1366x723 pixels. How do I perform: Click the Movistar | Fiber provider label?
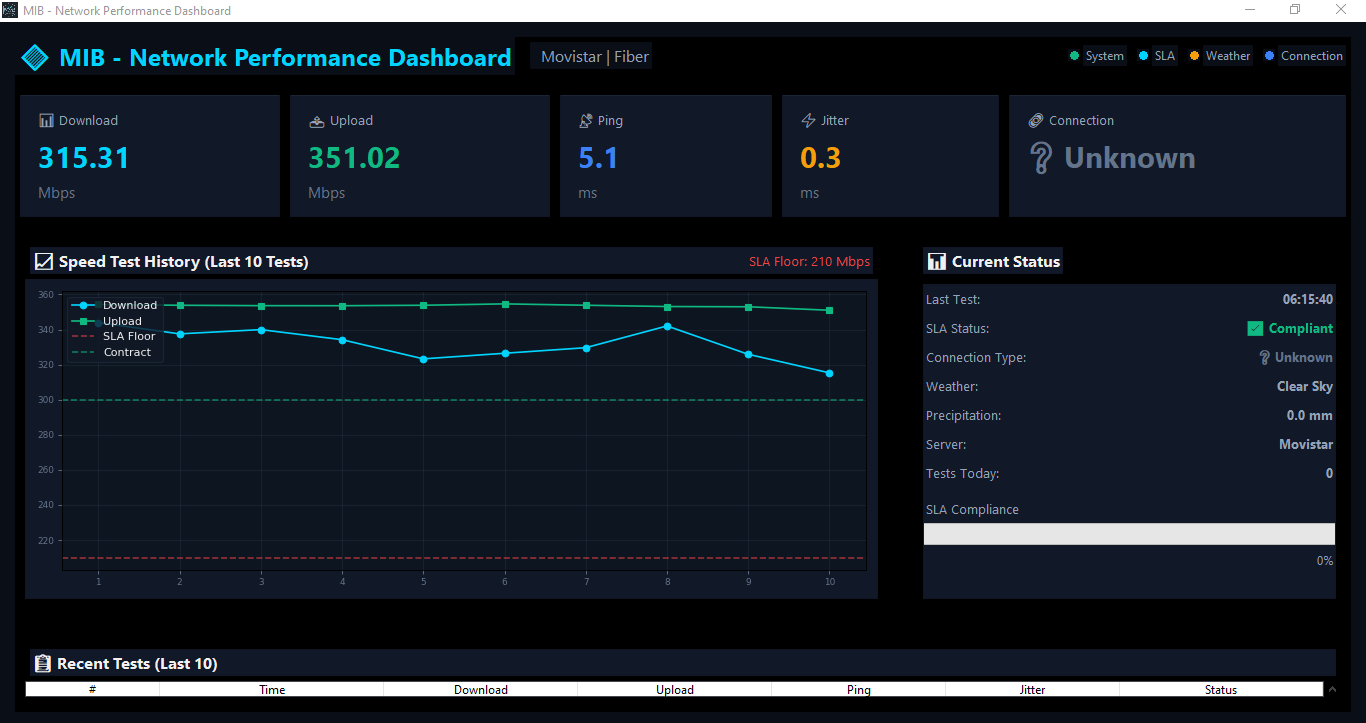[x=595, y=57]
